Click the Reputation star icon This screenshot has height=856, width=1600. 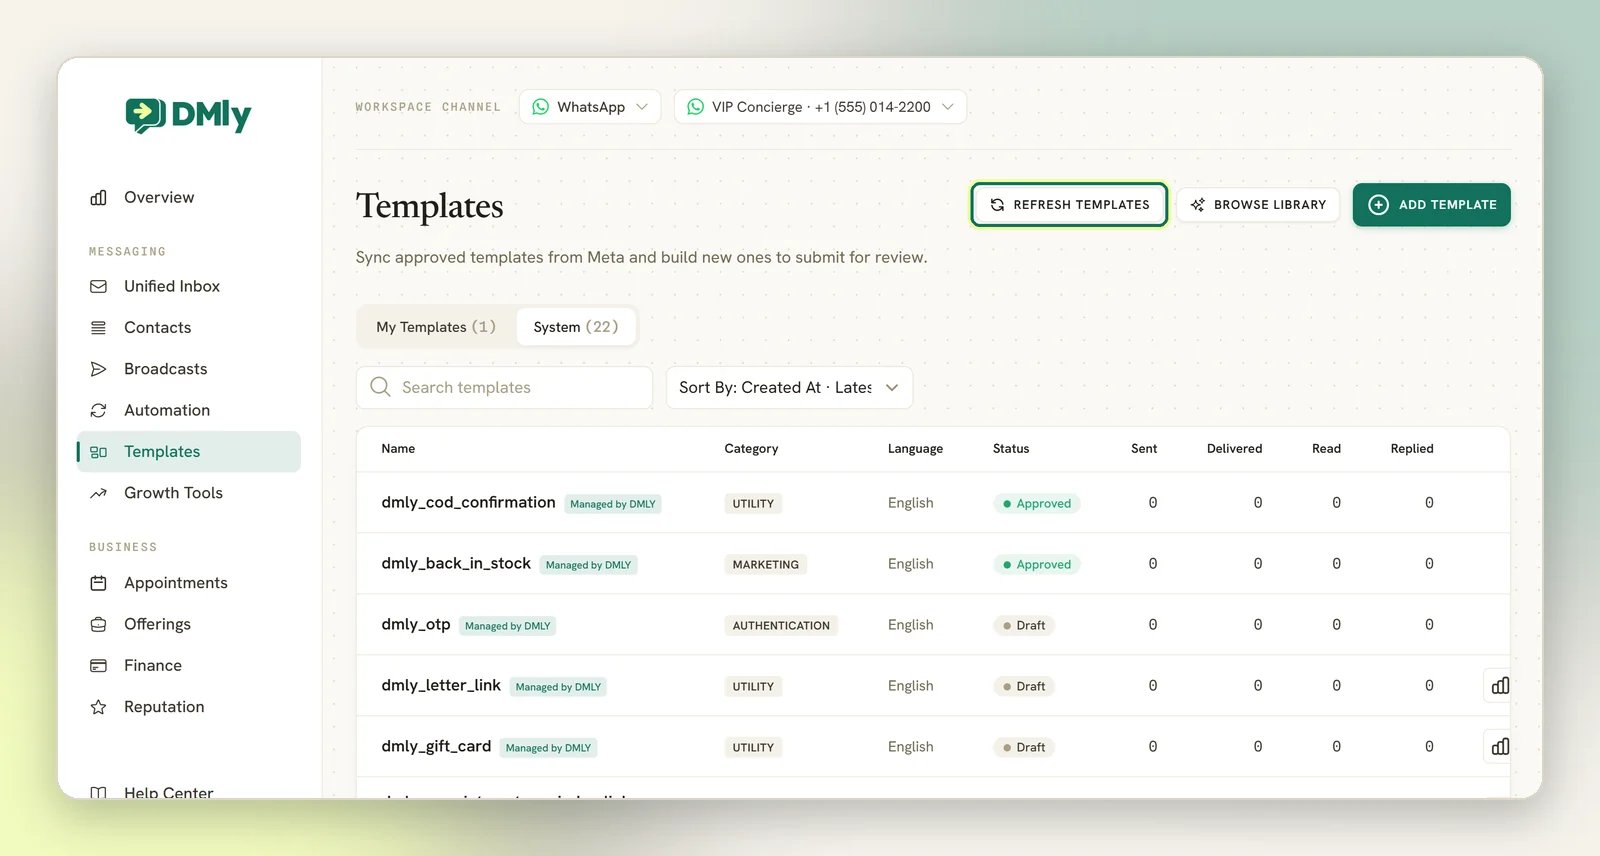tap(98, 707)
